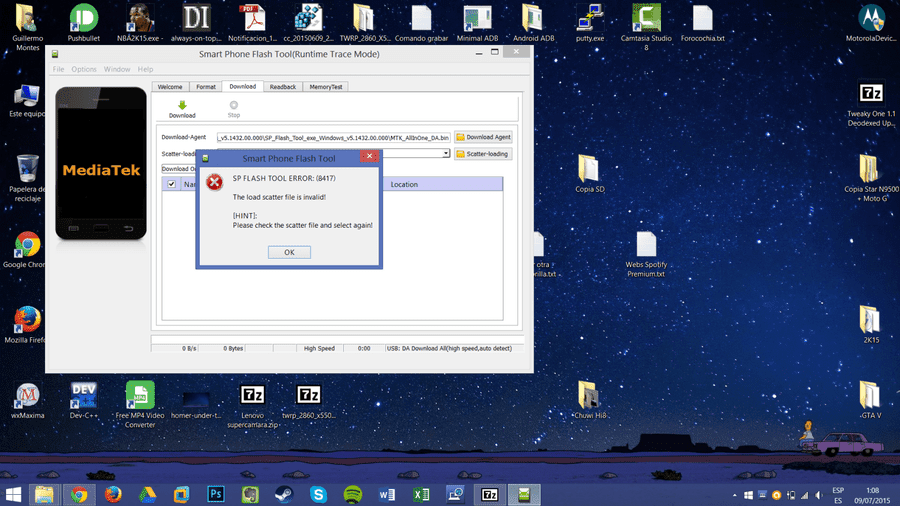Launch Spotify from the taskbar
This screenshot has width=900, height=506.
pos(352,495)
